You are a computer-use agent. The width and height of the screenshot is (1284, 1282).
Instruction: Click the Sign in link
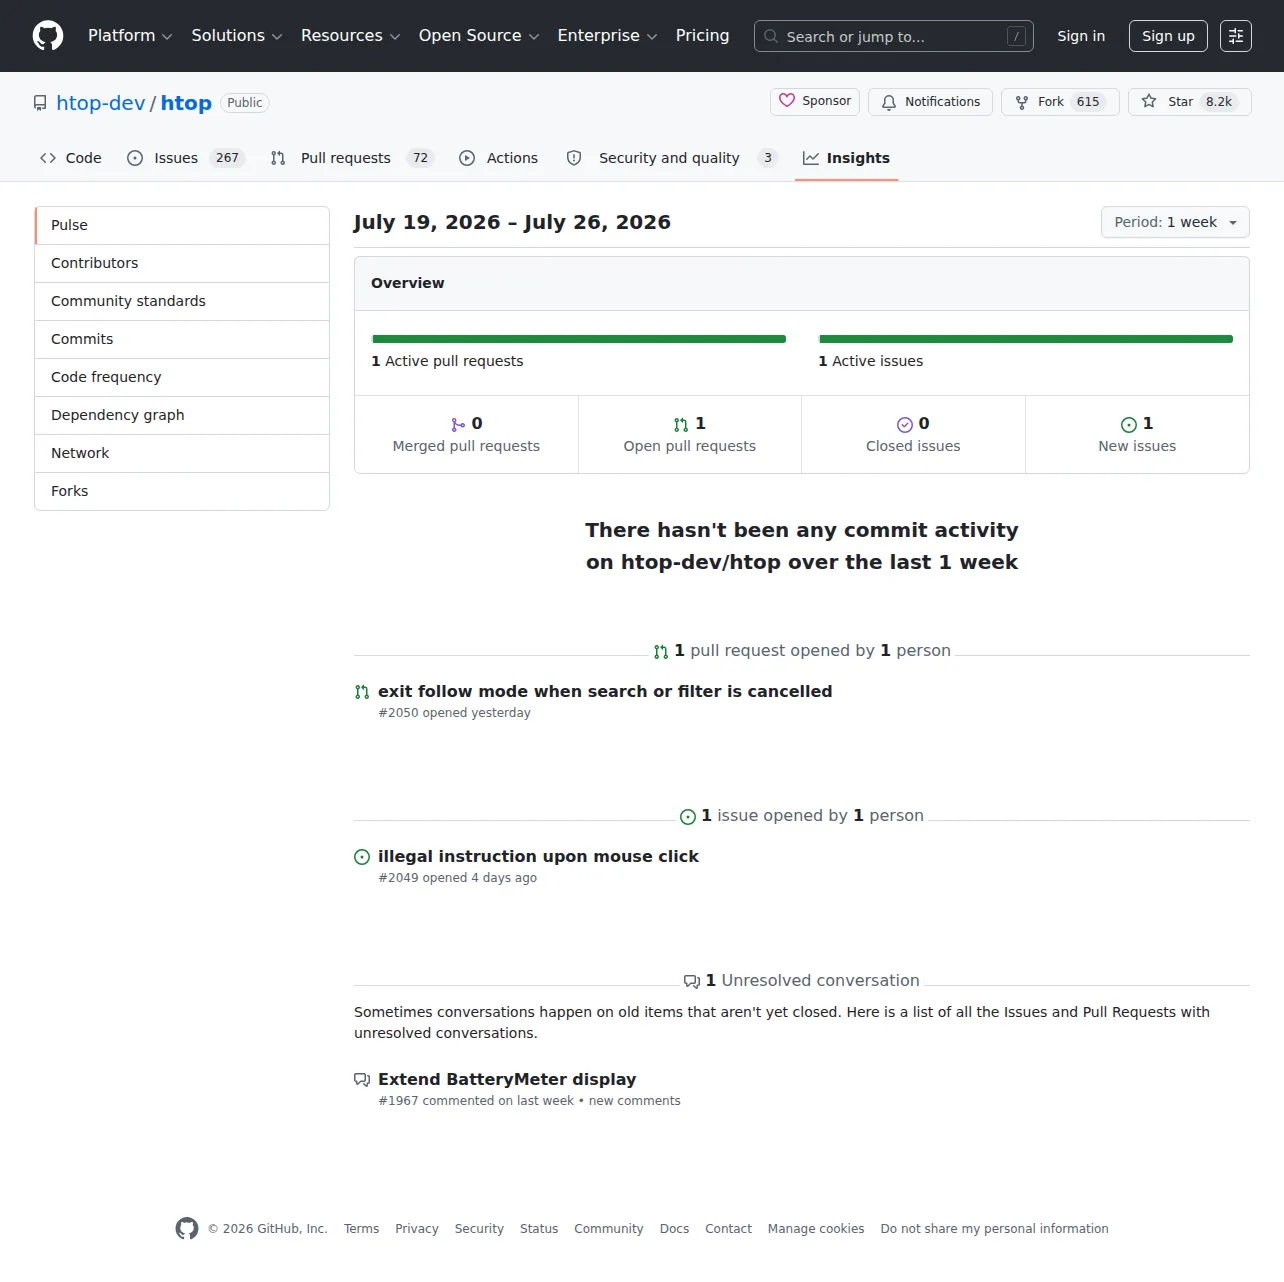[x=1081, y=36]
